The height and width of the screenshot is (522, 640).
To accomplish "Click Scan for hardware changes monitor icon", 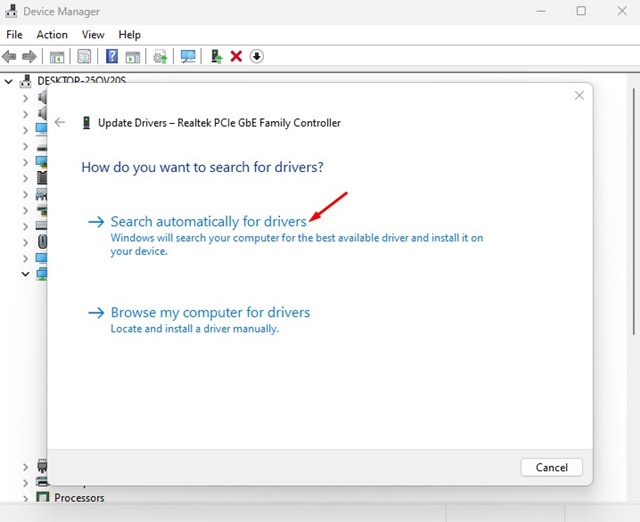I will pos(188,56).
